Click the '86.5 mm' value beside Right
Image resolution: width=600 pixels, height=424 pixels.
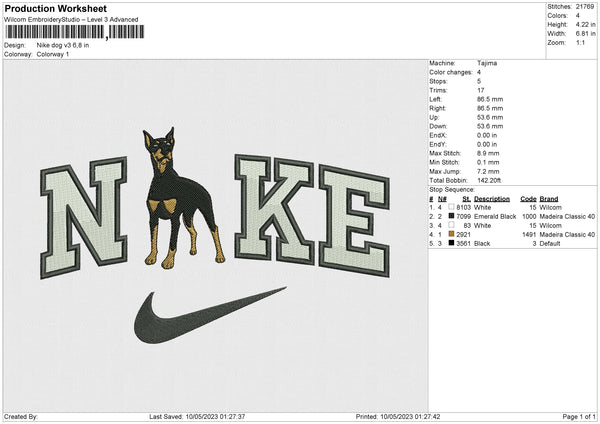490,108
